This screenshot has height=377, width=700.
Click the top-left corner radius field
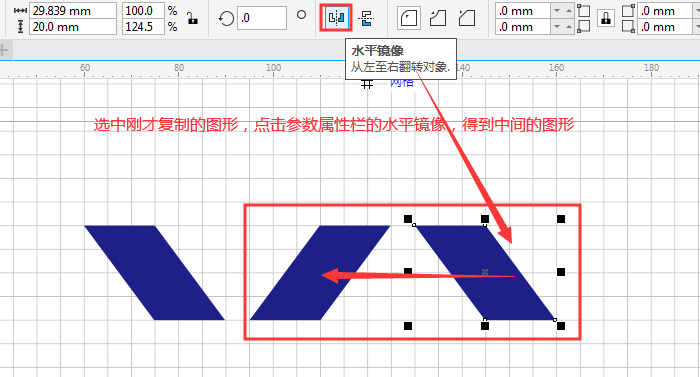523,11
